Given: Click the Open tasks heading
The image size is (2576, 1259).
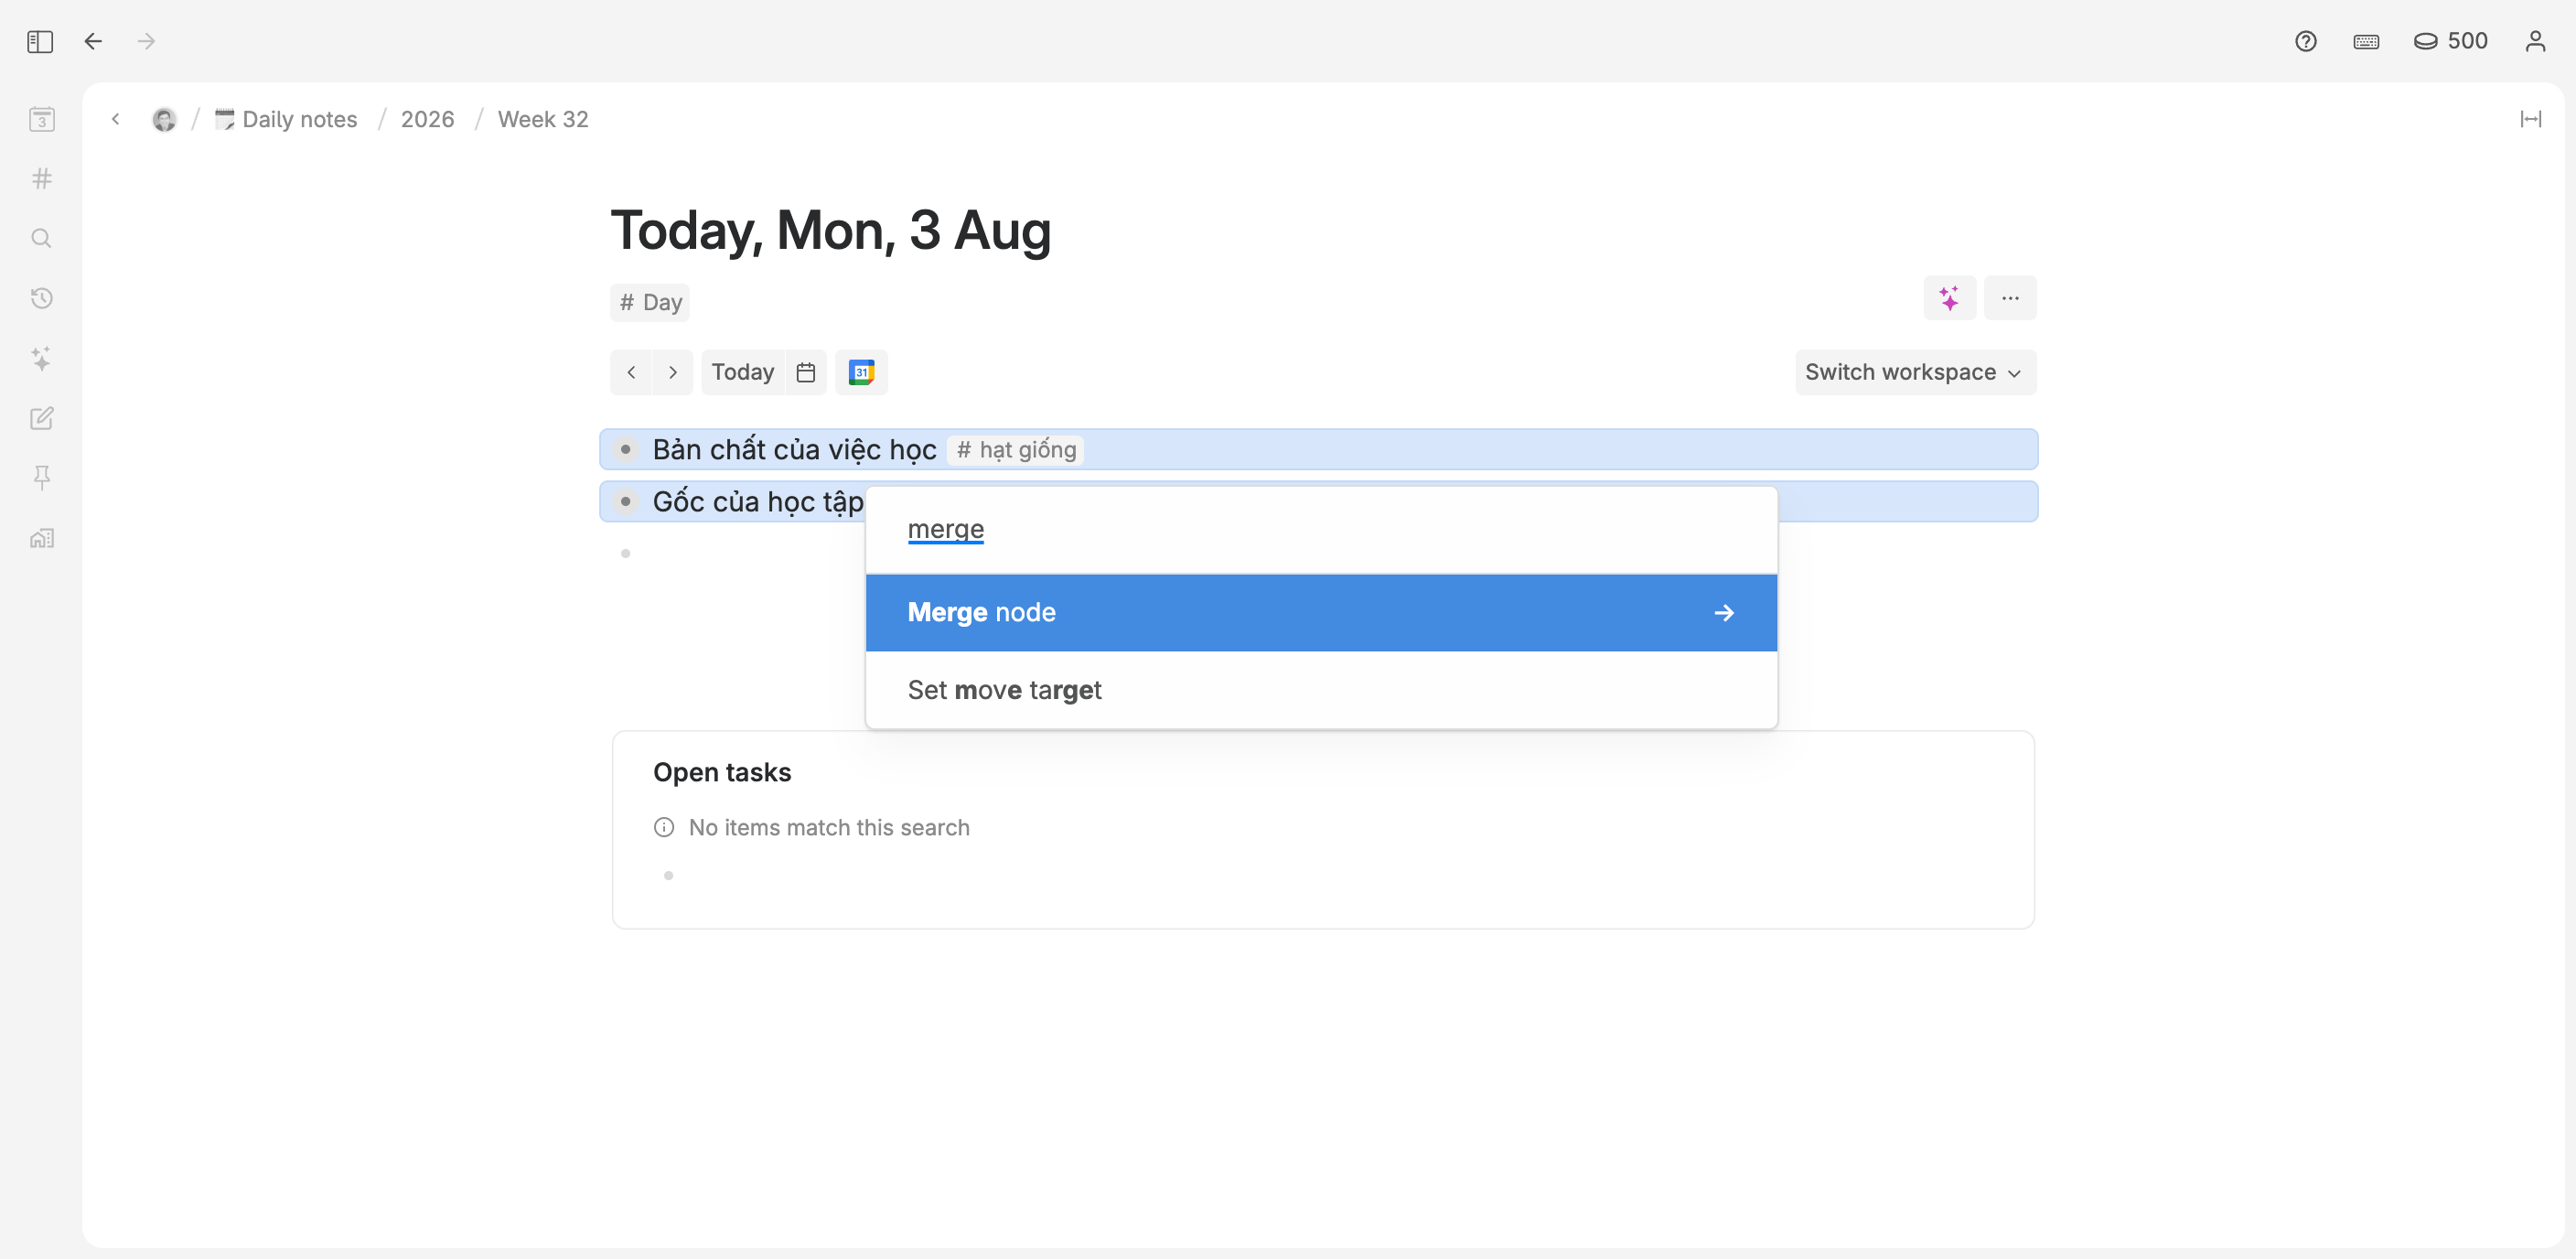Looking at the screenshot, I should 722,772.
